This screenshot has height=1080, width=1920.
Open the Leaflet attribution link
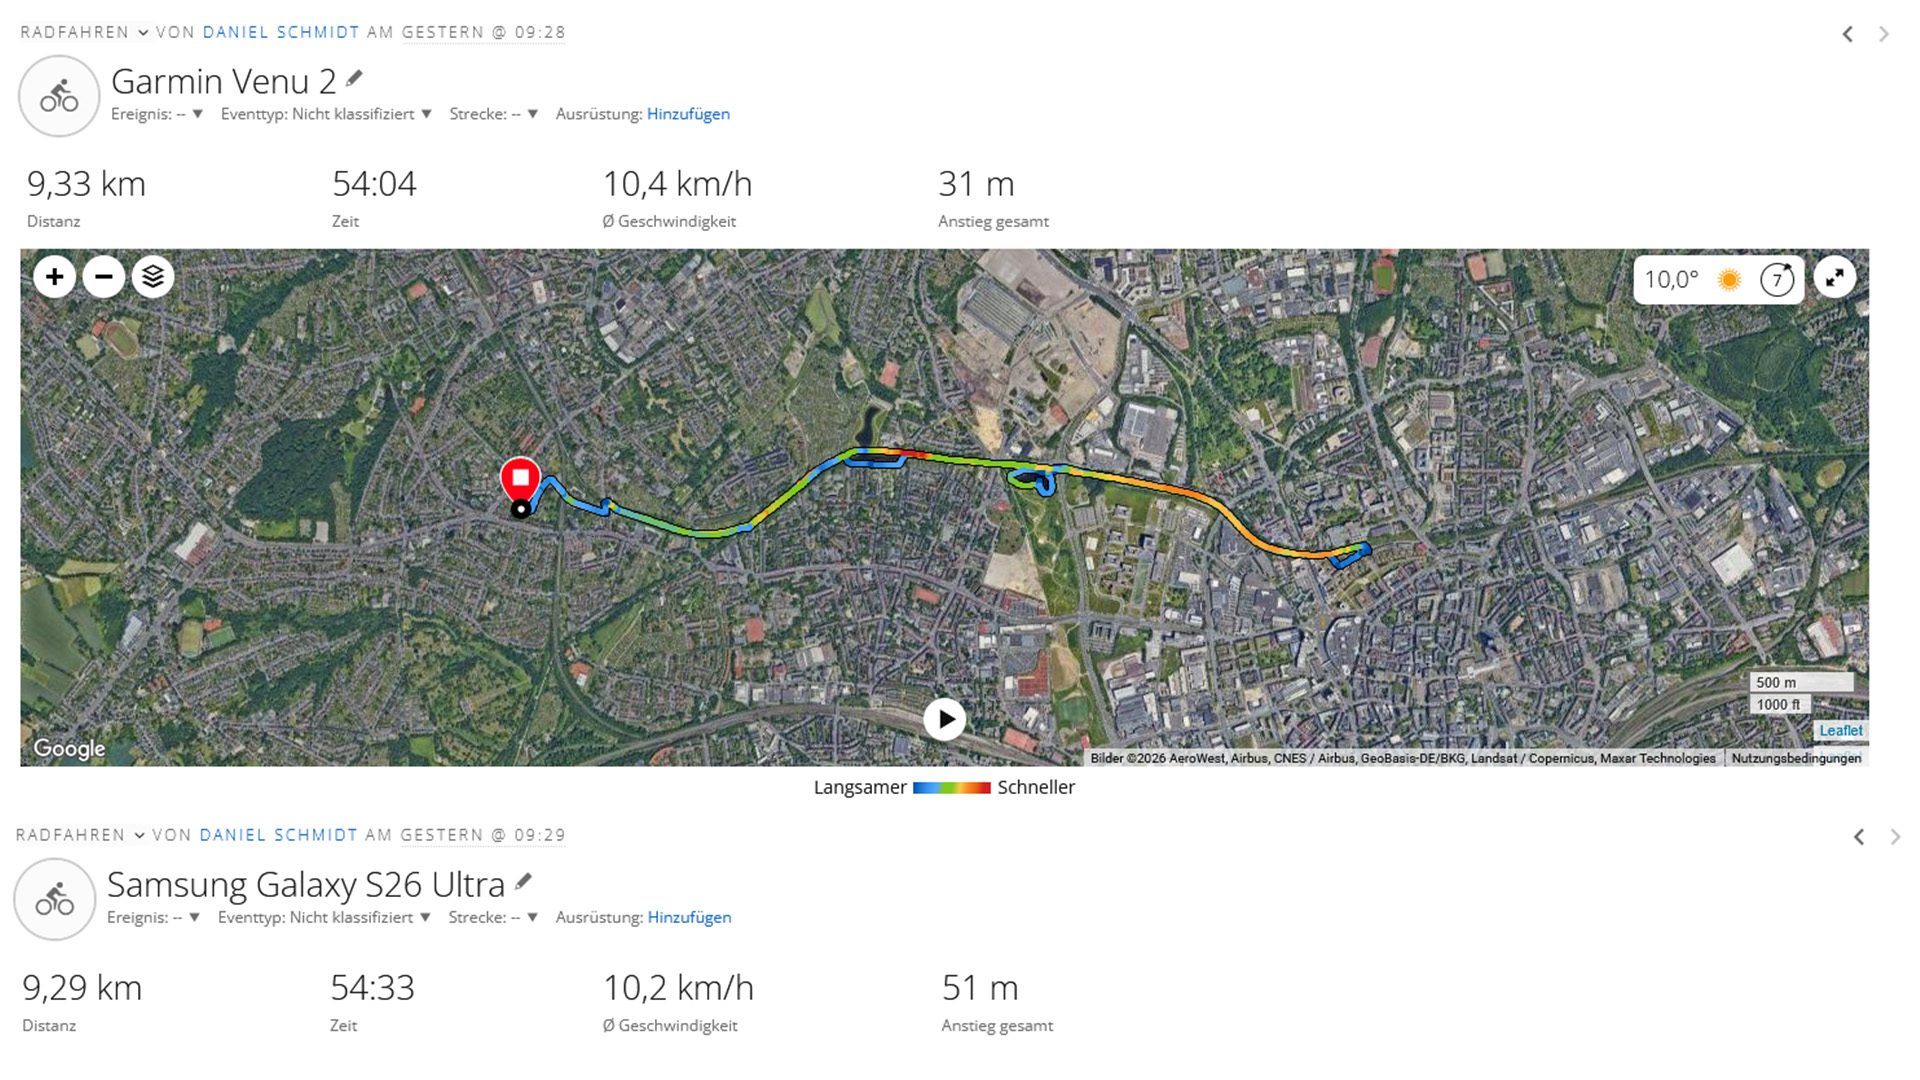pyautogui.click(x=1840, y=731)
